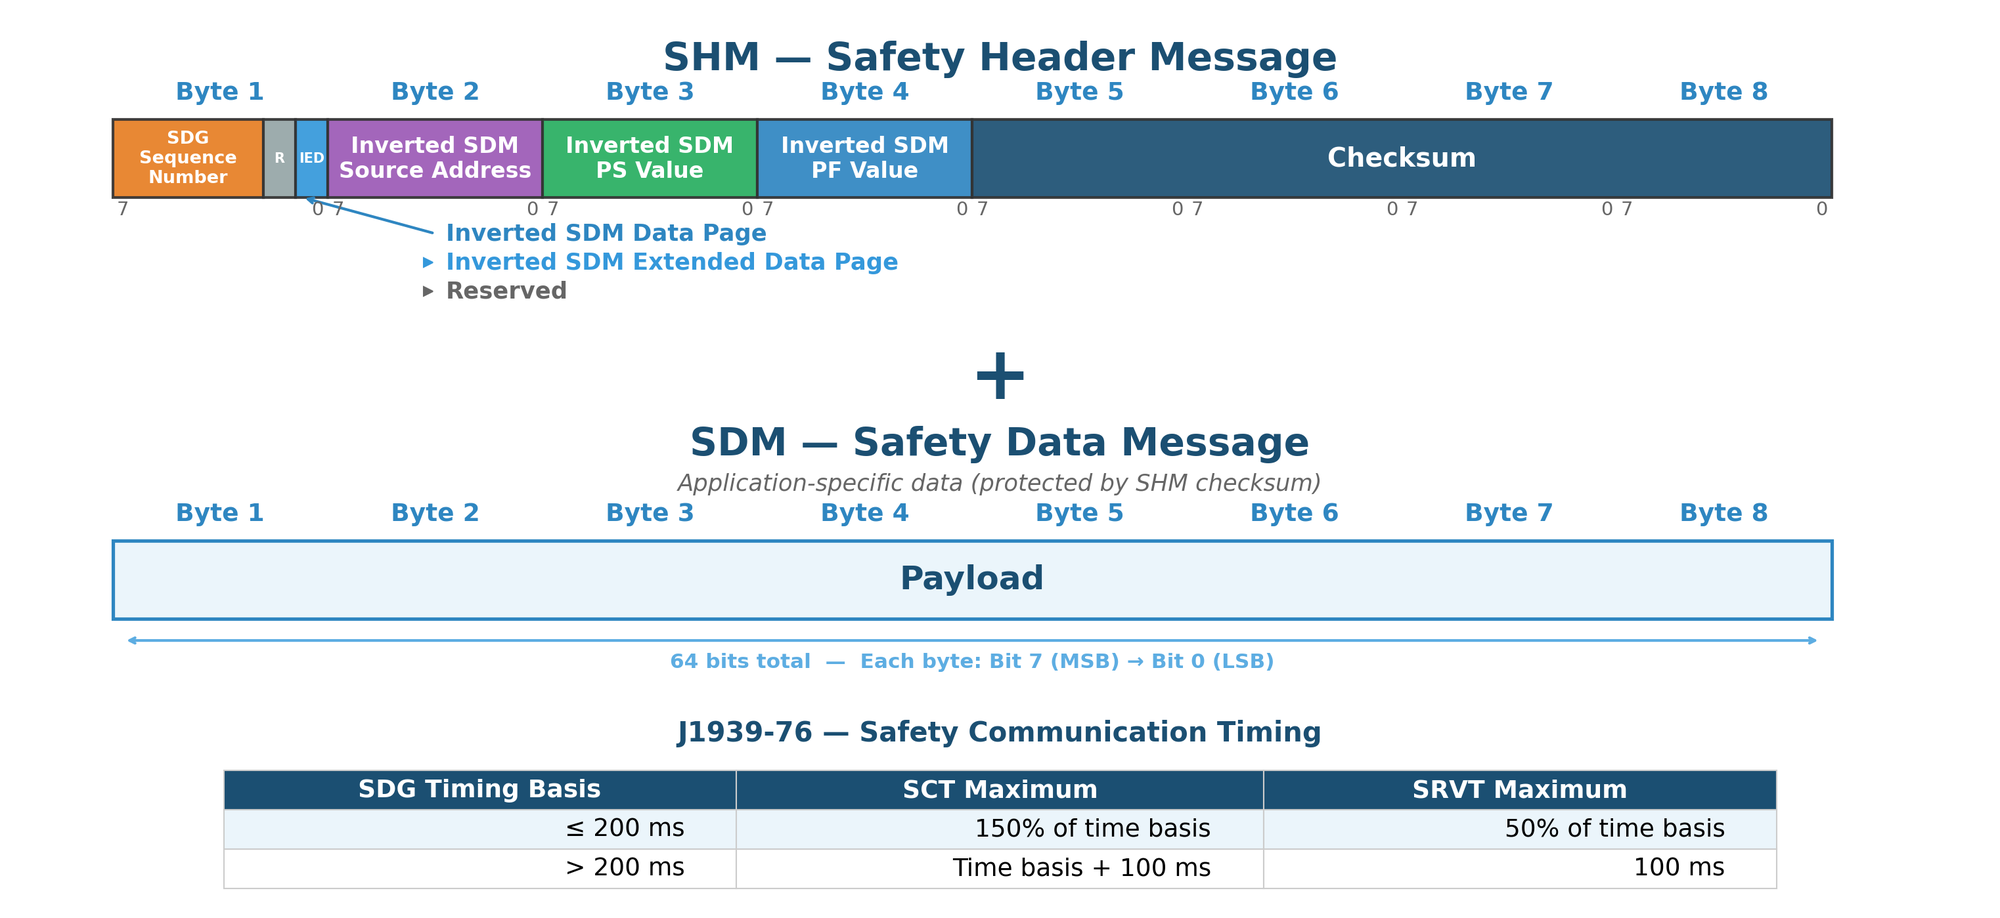The width and height of the screenshot is (2000, 918).
Task: Click the Inverted SDM PF Value block
Action: pos(864,157)
